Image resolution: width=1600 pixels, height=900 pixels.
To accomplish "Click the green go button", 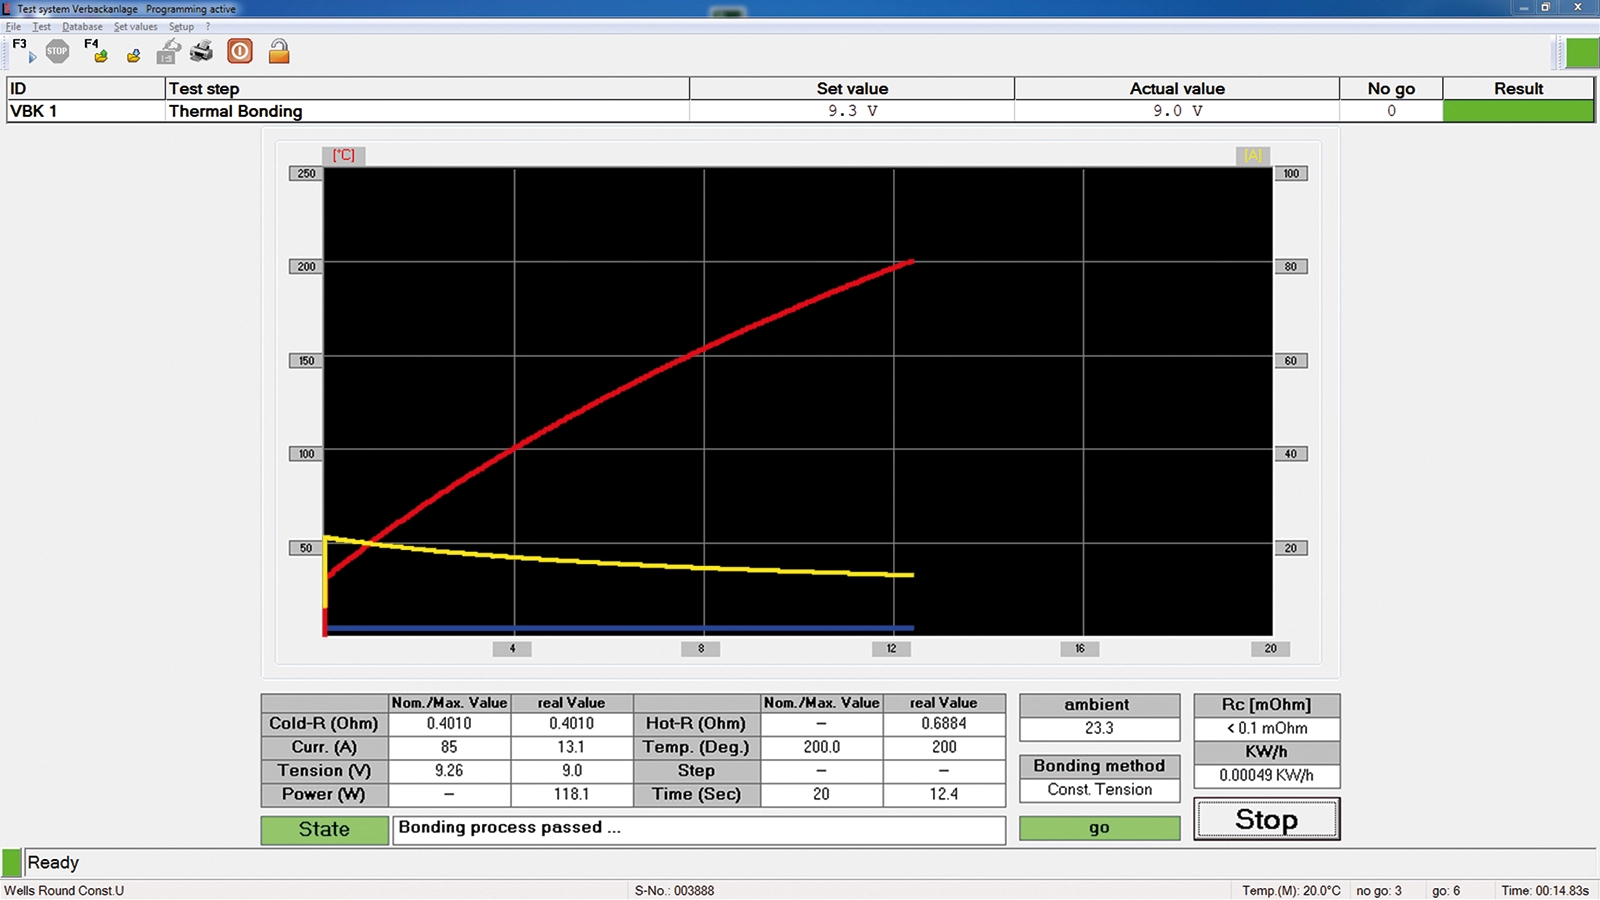I will pyautogui.click(x=1099, y=828).
